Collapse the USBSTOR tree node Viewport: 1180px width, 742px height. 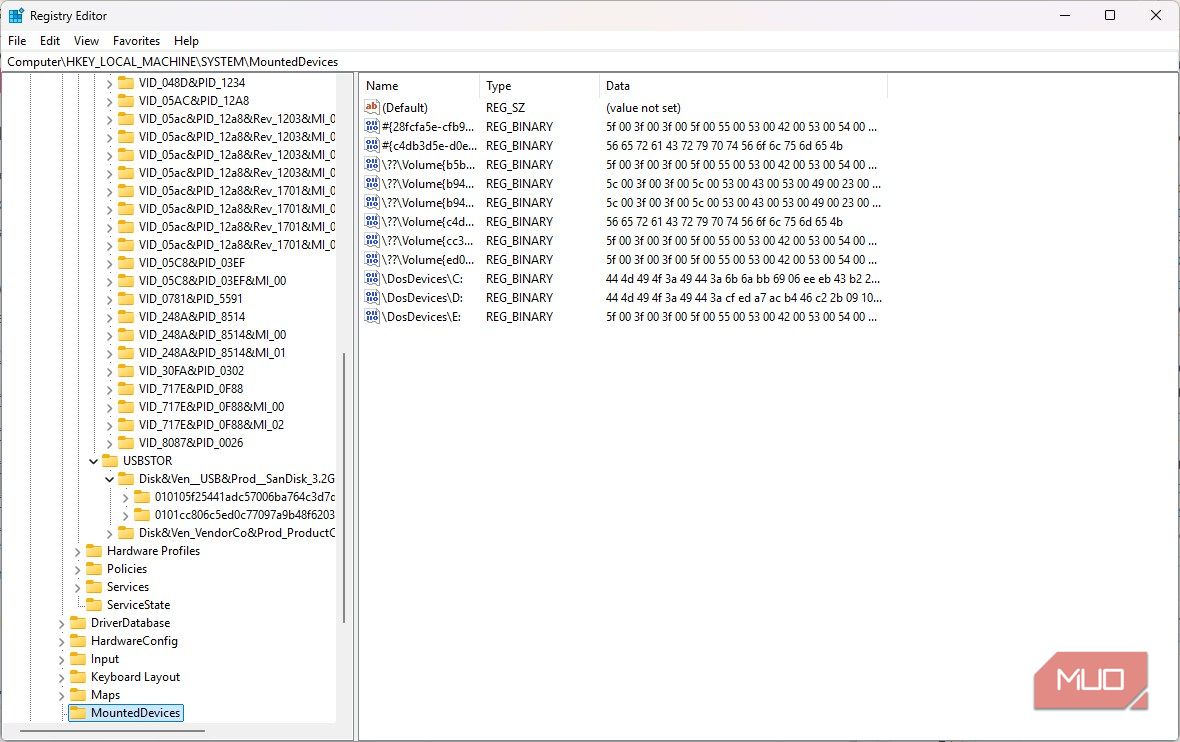pyautogui.click(x=93, y=461)
